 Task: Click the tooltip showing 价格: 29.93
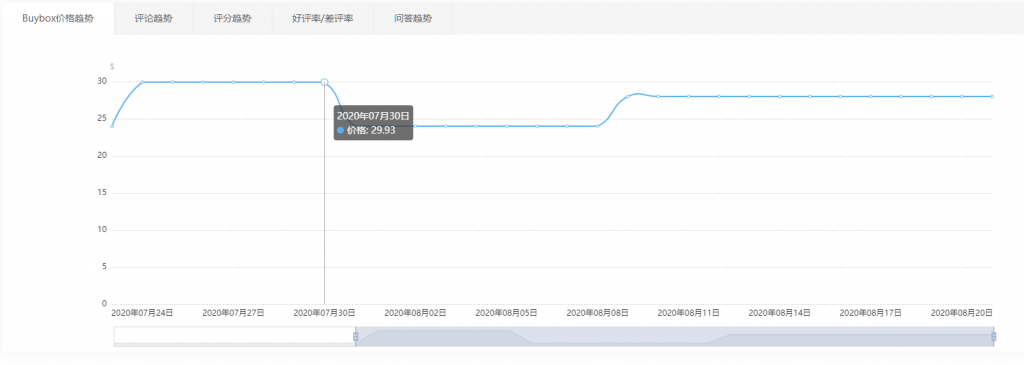(374, 123)
